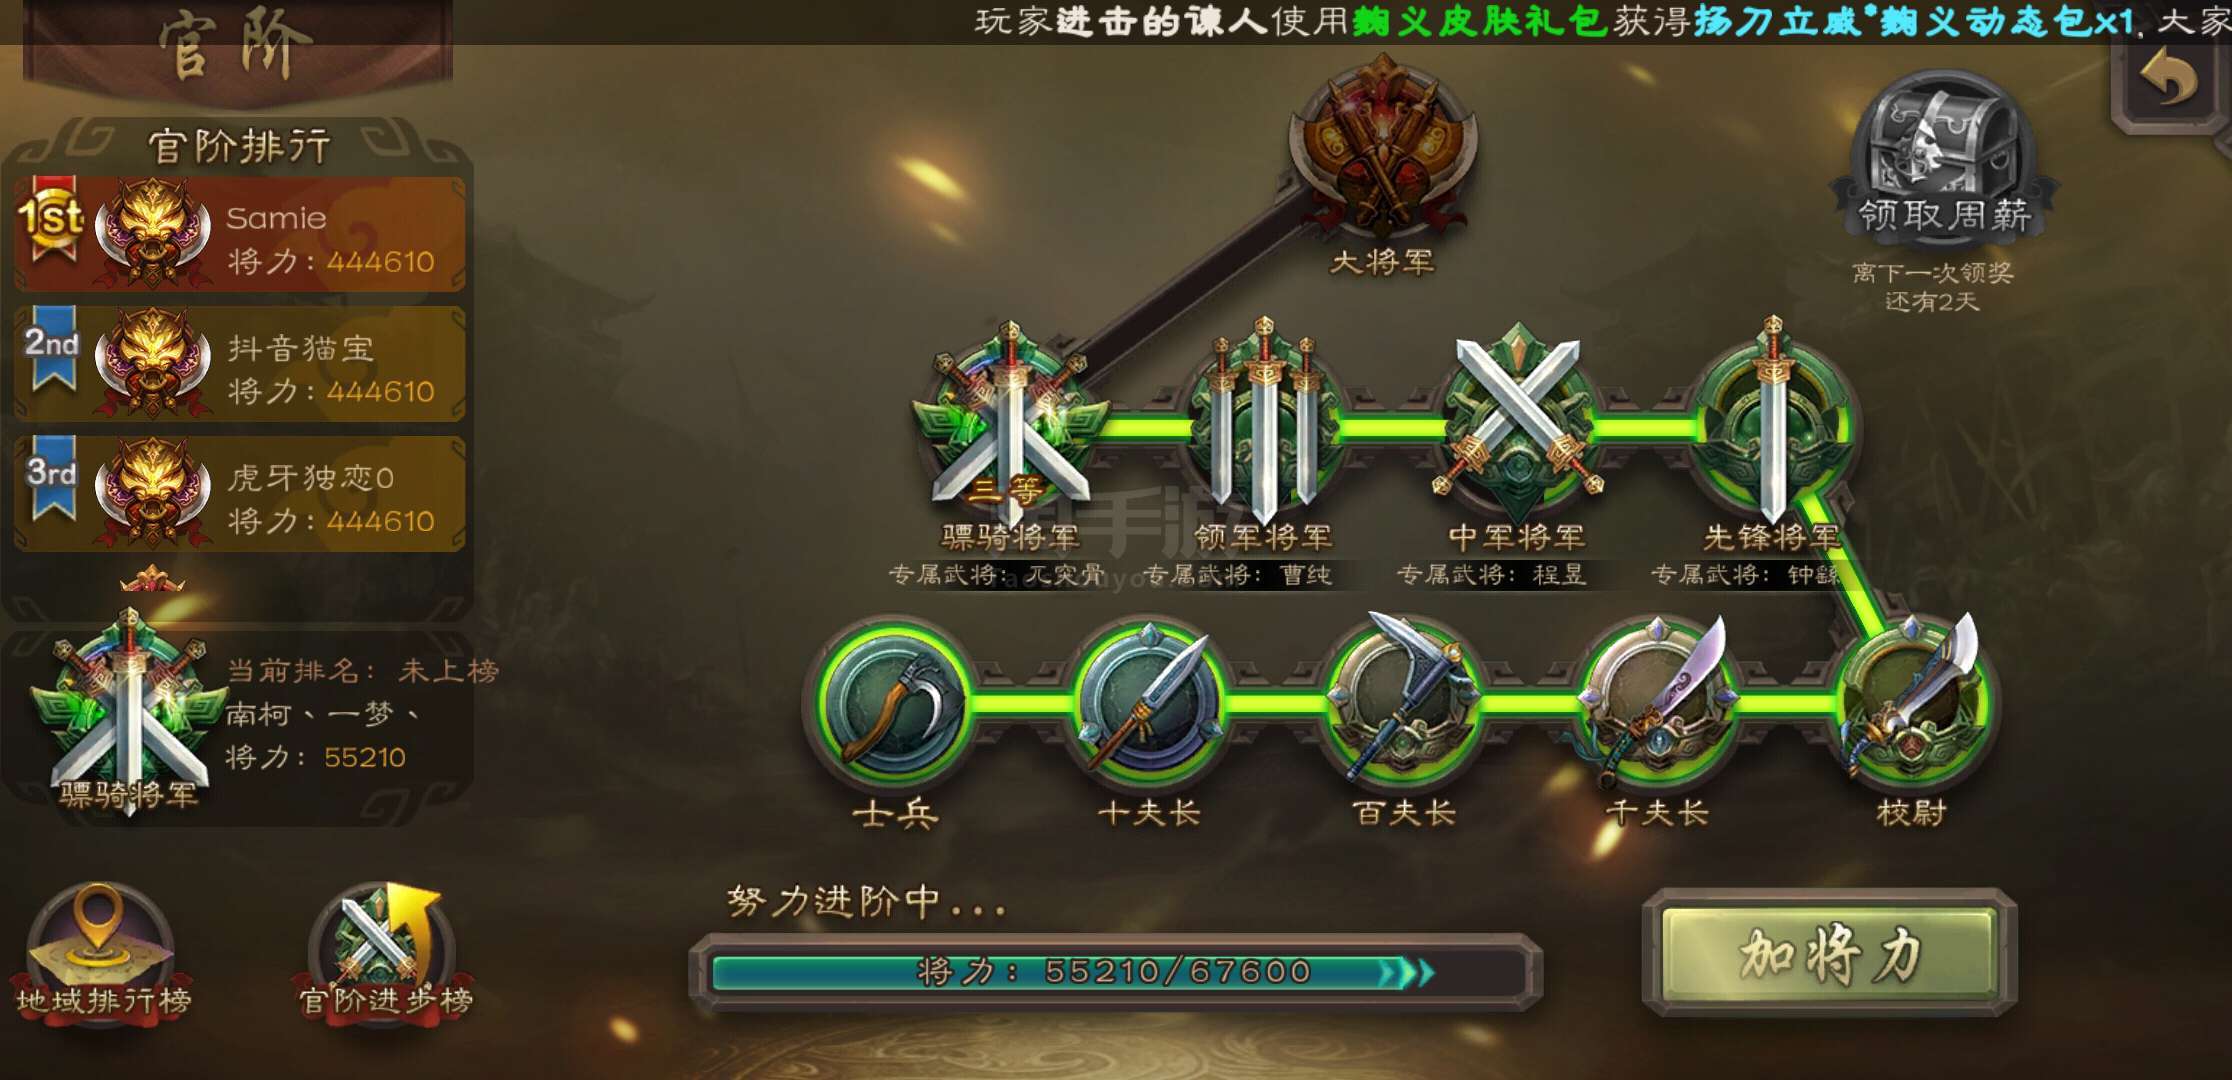
Task: Open the 官阶进步榜 progress ranking
Action: pyautogui.click(x=386, y=952)
